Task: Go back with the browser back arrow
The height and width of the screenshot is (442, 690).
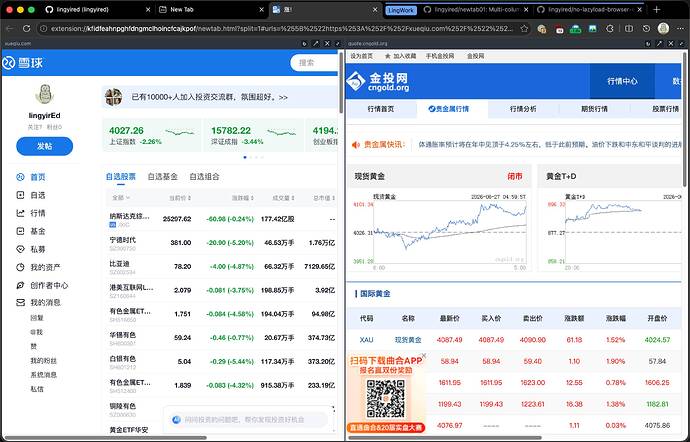Action: (10, 29)
